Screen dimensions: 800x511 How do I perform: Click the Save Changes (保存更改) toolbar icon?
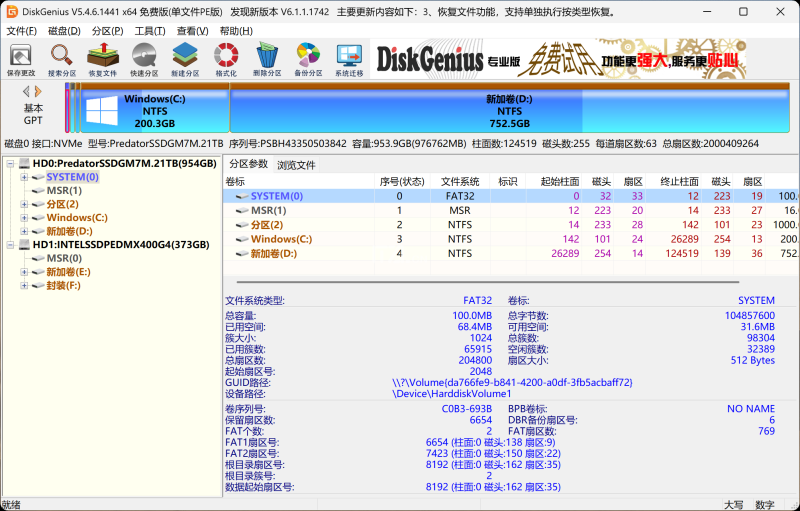(21, 59)
